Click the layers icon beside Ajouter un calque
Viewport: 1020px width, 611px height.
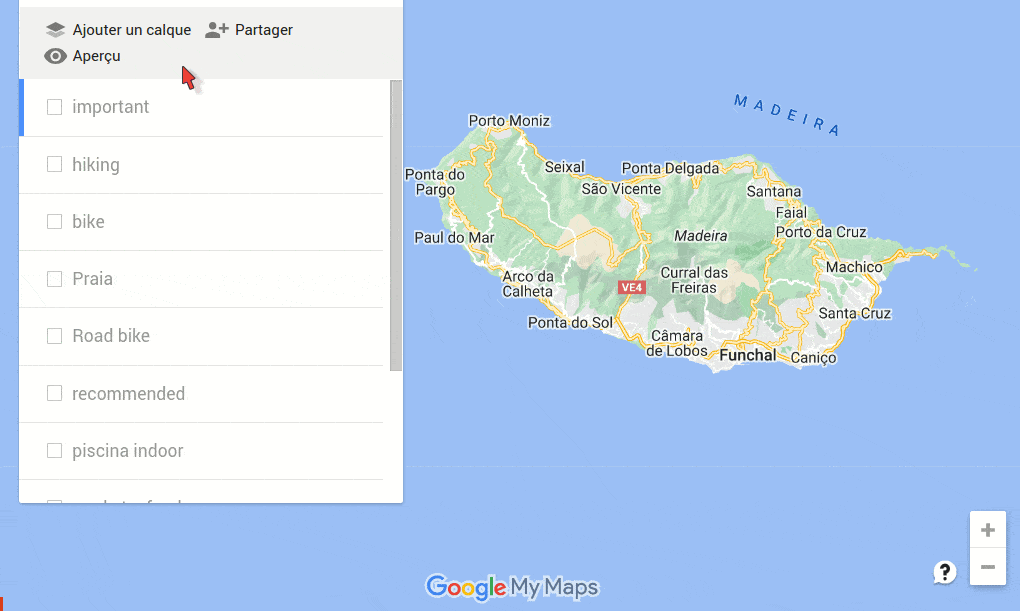tap(55, 30)
